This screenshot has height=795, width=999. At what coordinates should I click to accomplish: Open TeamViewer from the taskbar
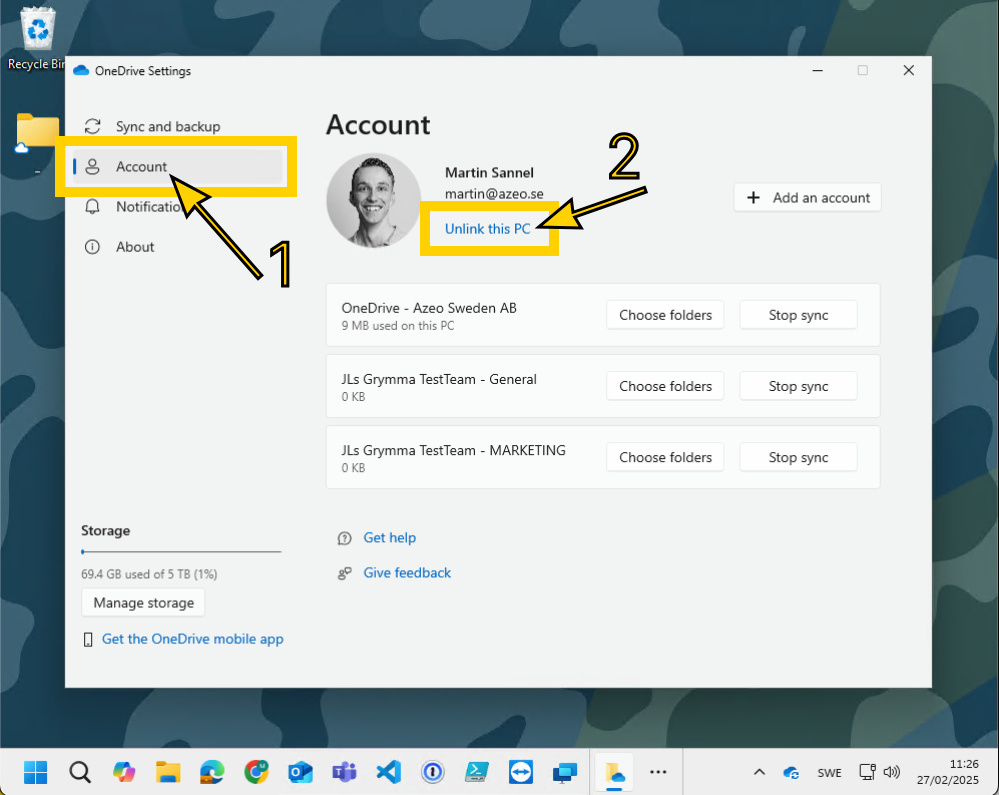click(x=520, y=772)
